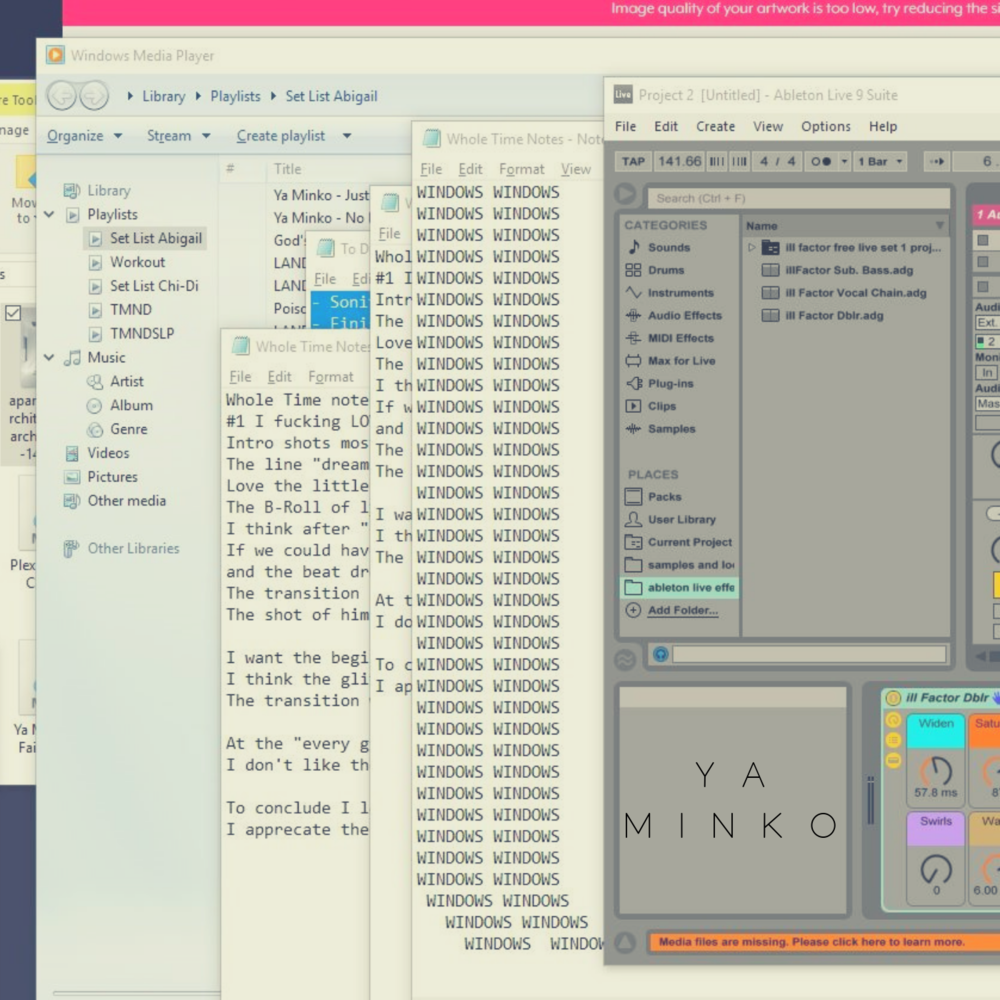Click the Name column sort arrow
Image resolution: width=1000 pixels, height=1000 pixels.
(x=939, y=225)
